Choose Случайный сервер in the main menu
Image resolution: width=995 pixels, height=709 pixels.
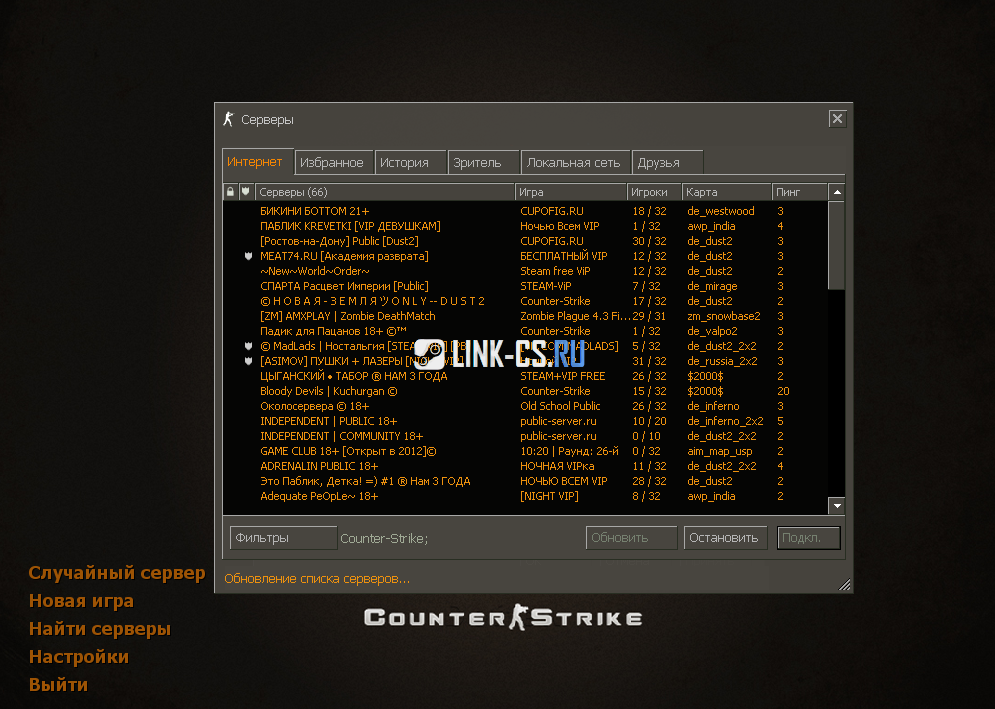(x=117, y=573)
